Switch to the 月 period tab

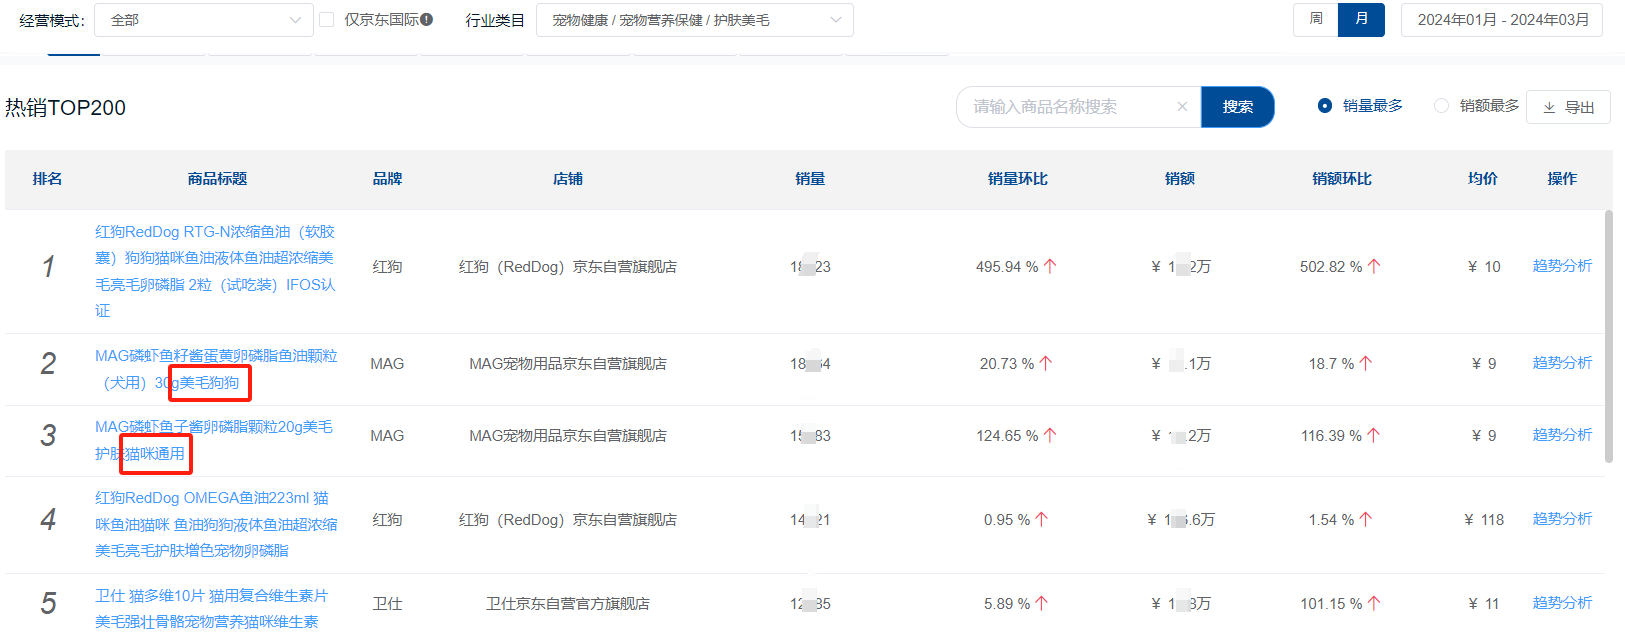[x=1361, y=19]
